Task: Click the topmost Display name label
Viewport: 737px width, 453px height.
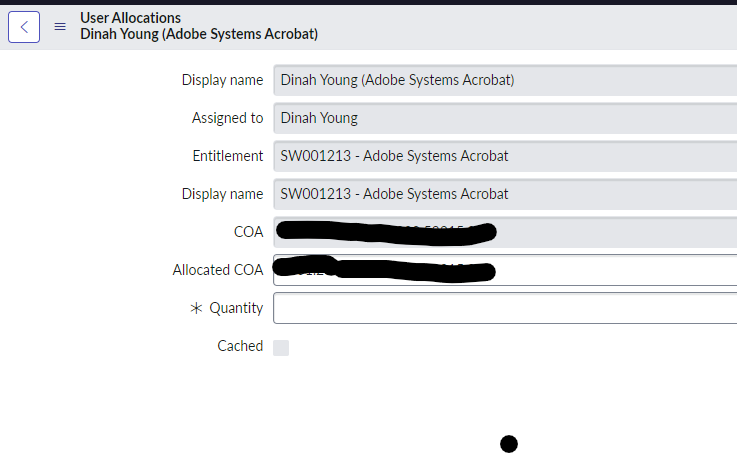Action: [x=222, y=80]
